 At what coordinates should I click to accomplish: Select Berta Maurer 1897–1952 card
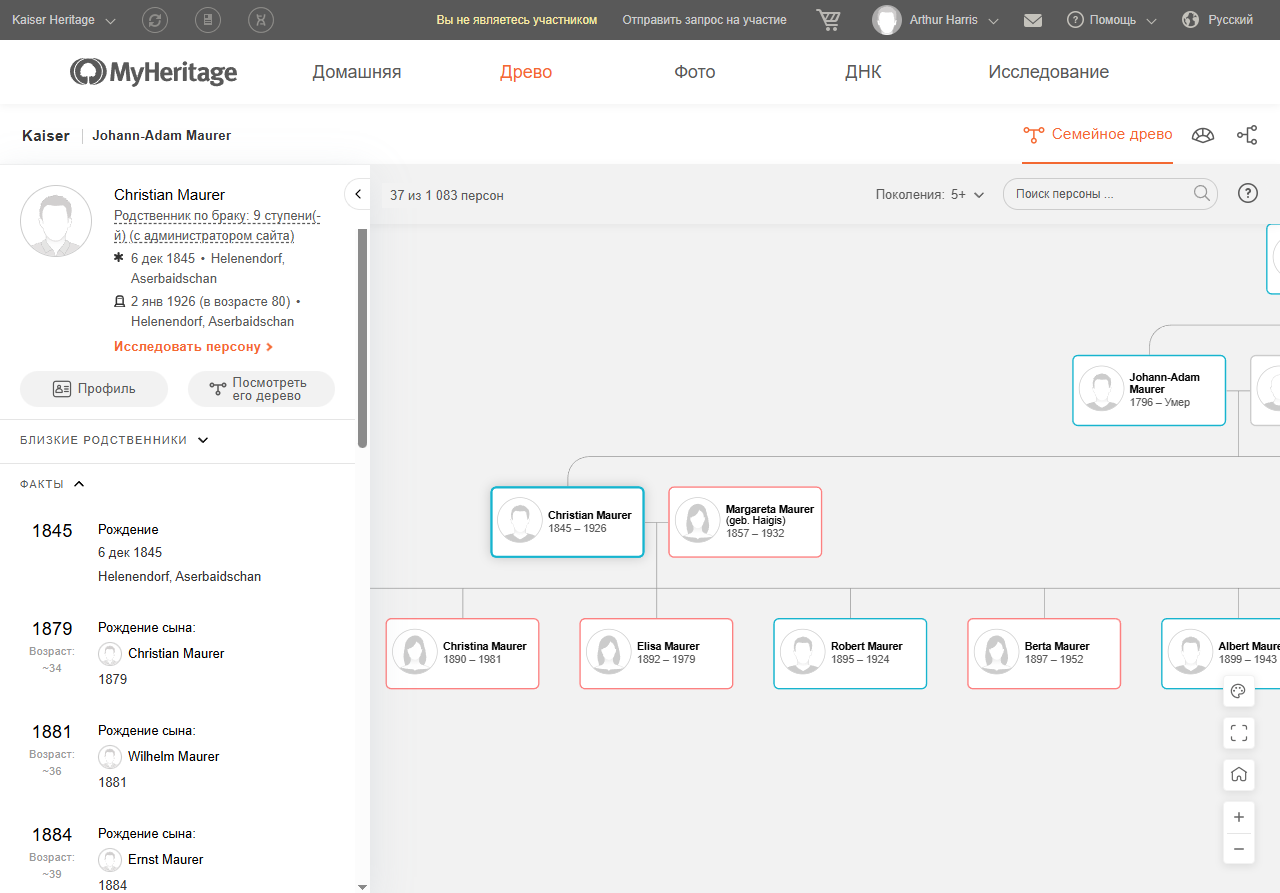(x=1044, y=653)
